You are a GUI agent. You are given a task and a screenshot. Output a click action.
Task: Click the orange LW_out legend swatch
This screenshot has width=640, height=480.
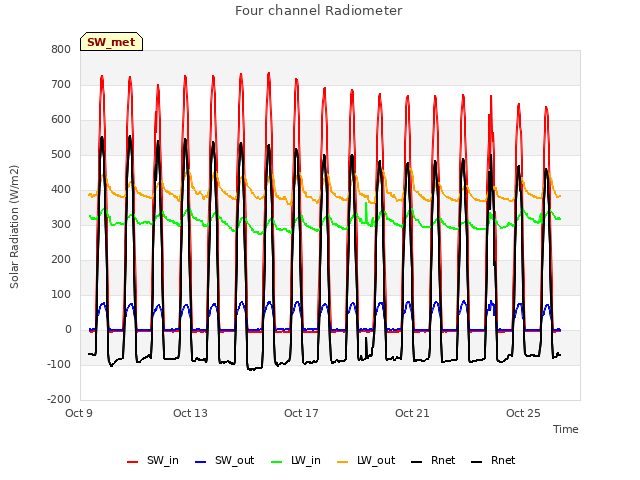[343, 462]
